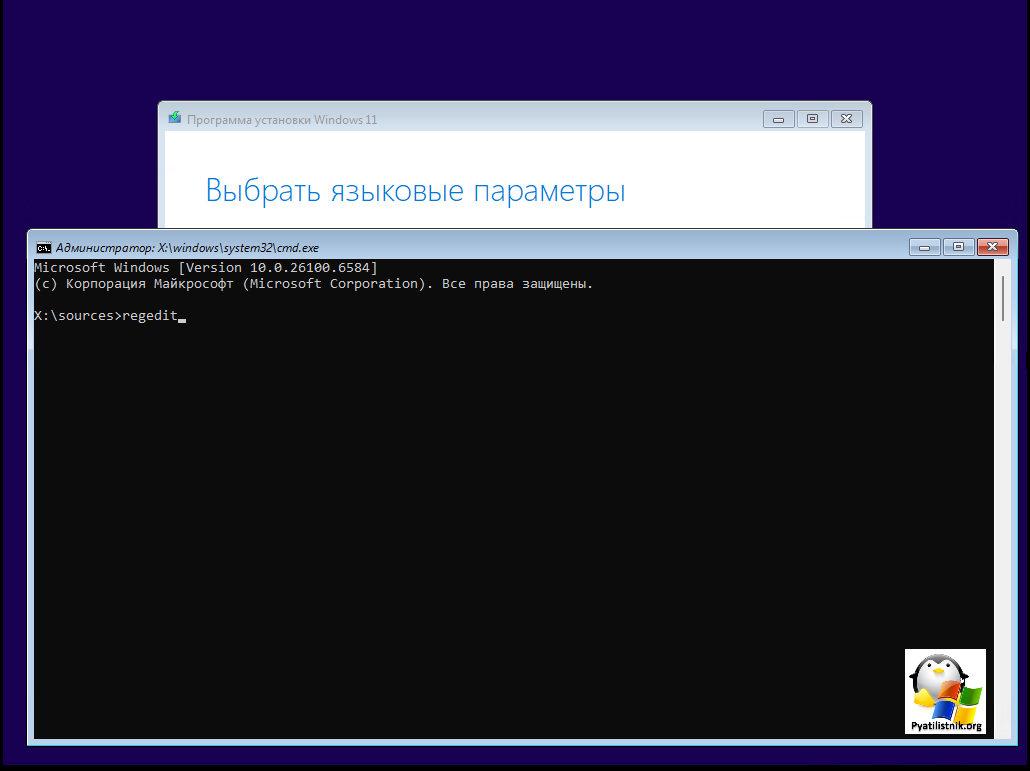
Task: Open the cmd.exe system menu icon
Action: coord(44,247)
